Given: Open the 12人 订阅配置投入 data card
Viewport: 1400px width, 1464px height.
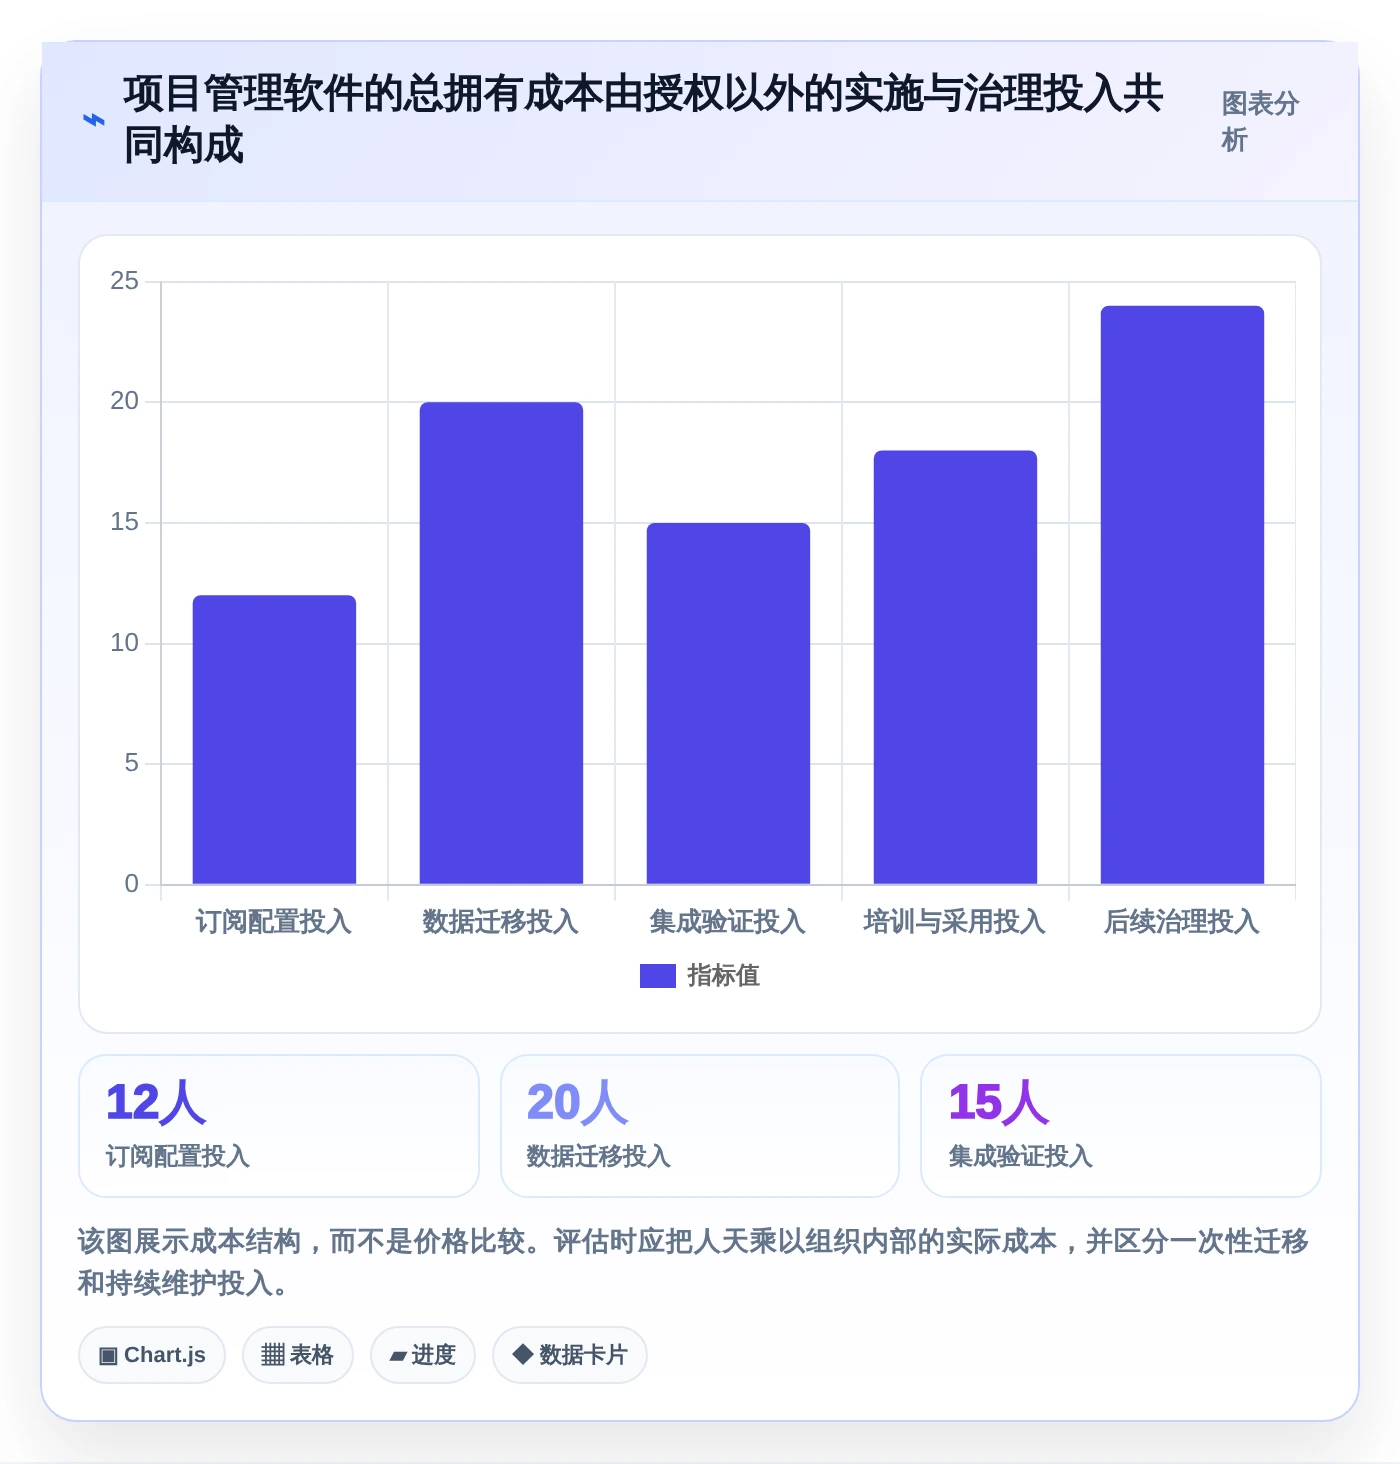Looking at the screenshot, I should click(x=279, y=1126).
